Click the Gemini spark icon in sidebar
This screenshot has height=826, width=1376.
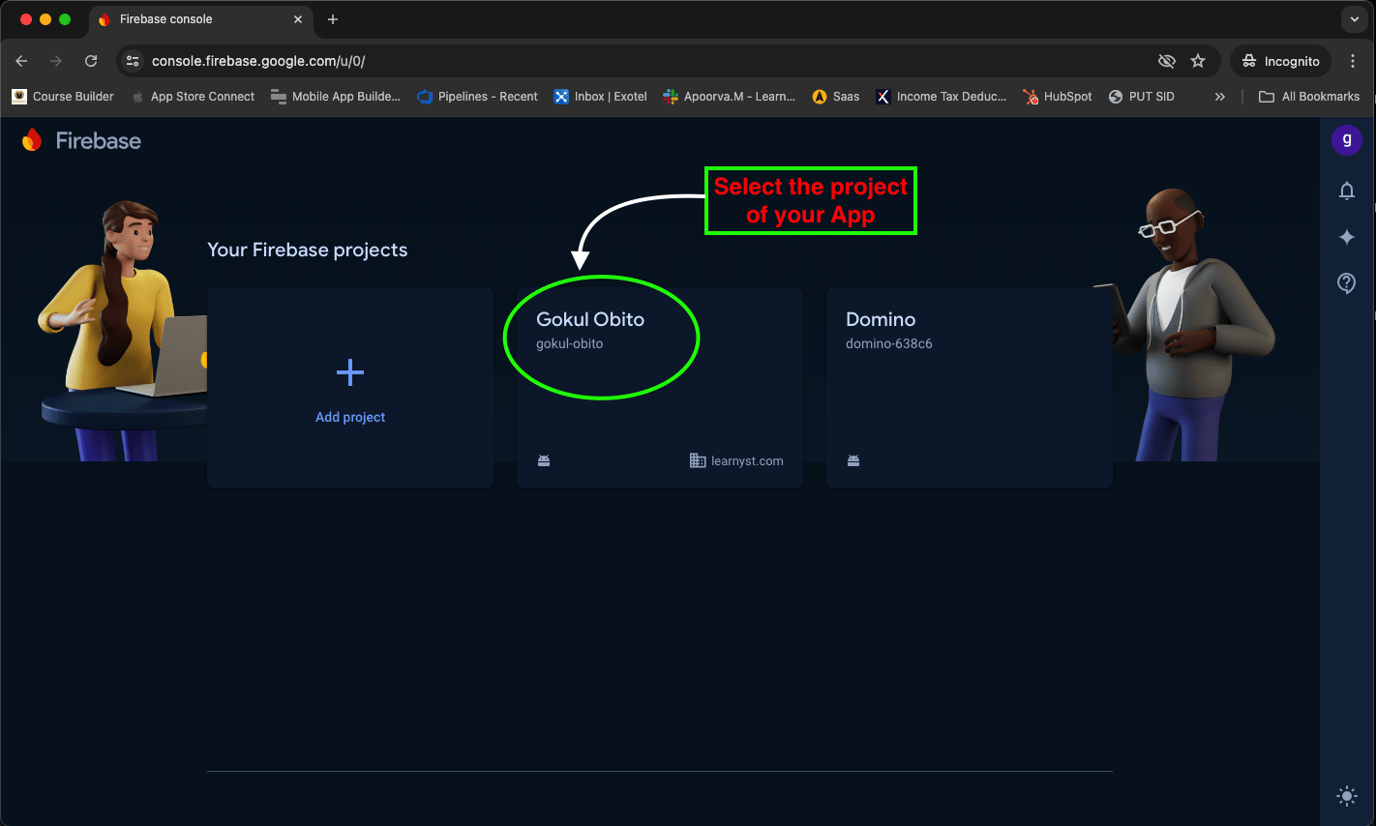1347,237
